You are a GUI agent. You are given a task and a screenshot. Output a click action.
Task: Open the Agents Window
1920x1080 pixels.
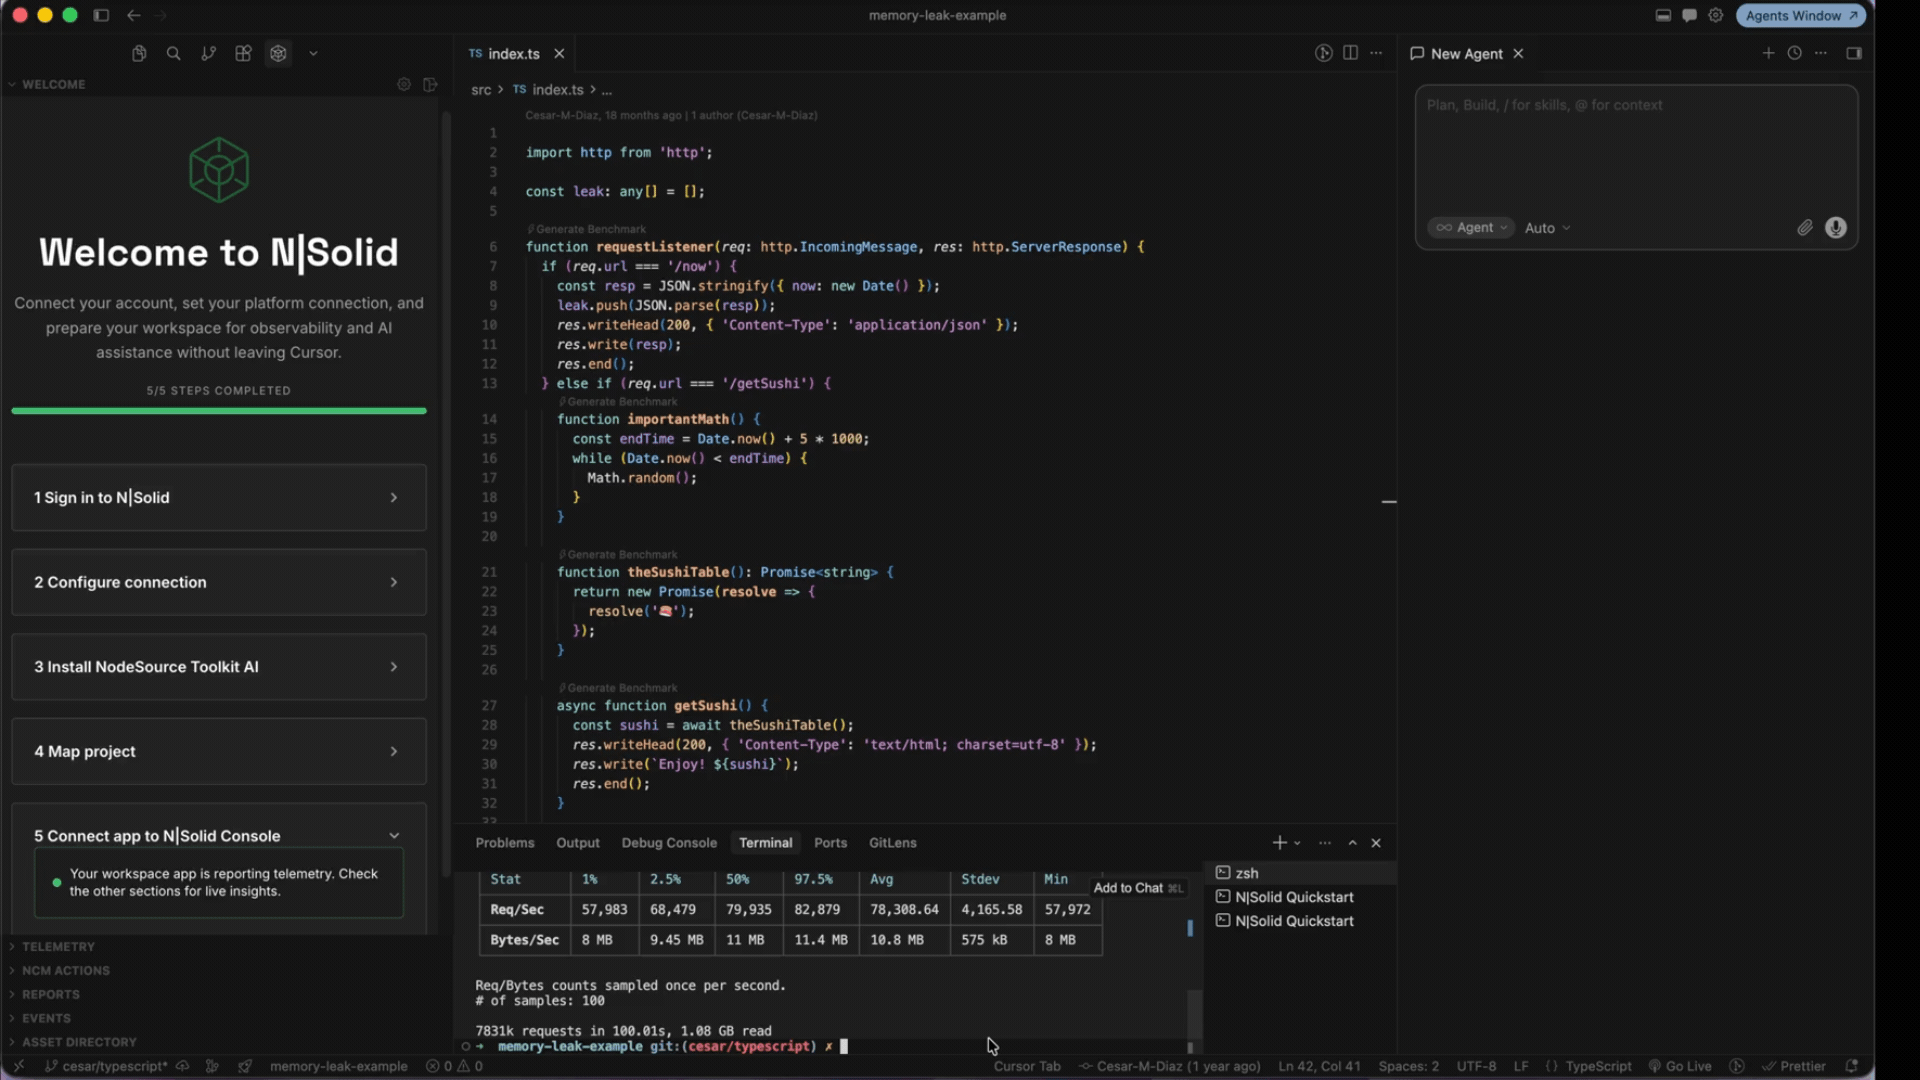pos(1800,15)
